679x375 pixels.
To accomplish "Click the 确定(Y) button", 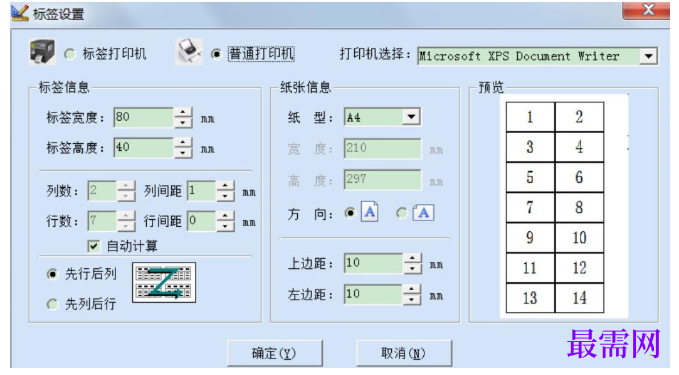I will pyautogui.click(x=275, y=353).
